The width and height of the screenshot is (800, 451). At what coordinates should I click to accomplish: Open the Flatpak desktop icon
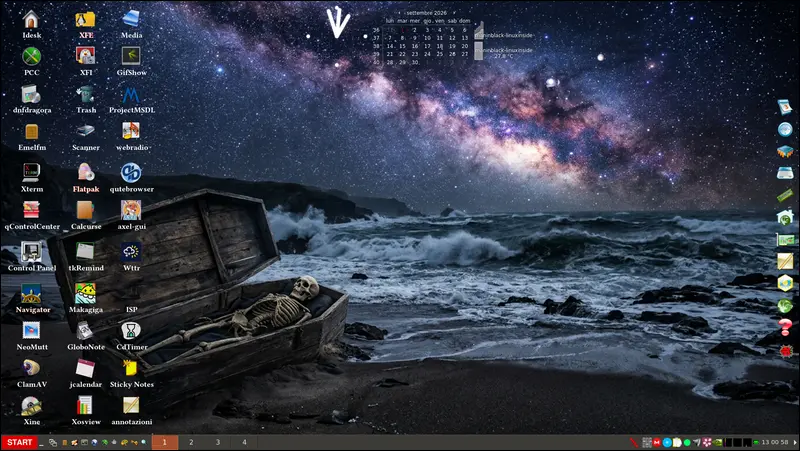tap(85, 172)
